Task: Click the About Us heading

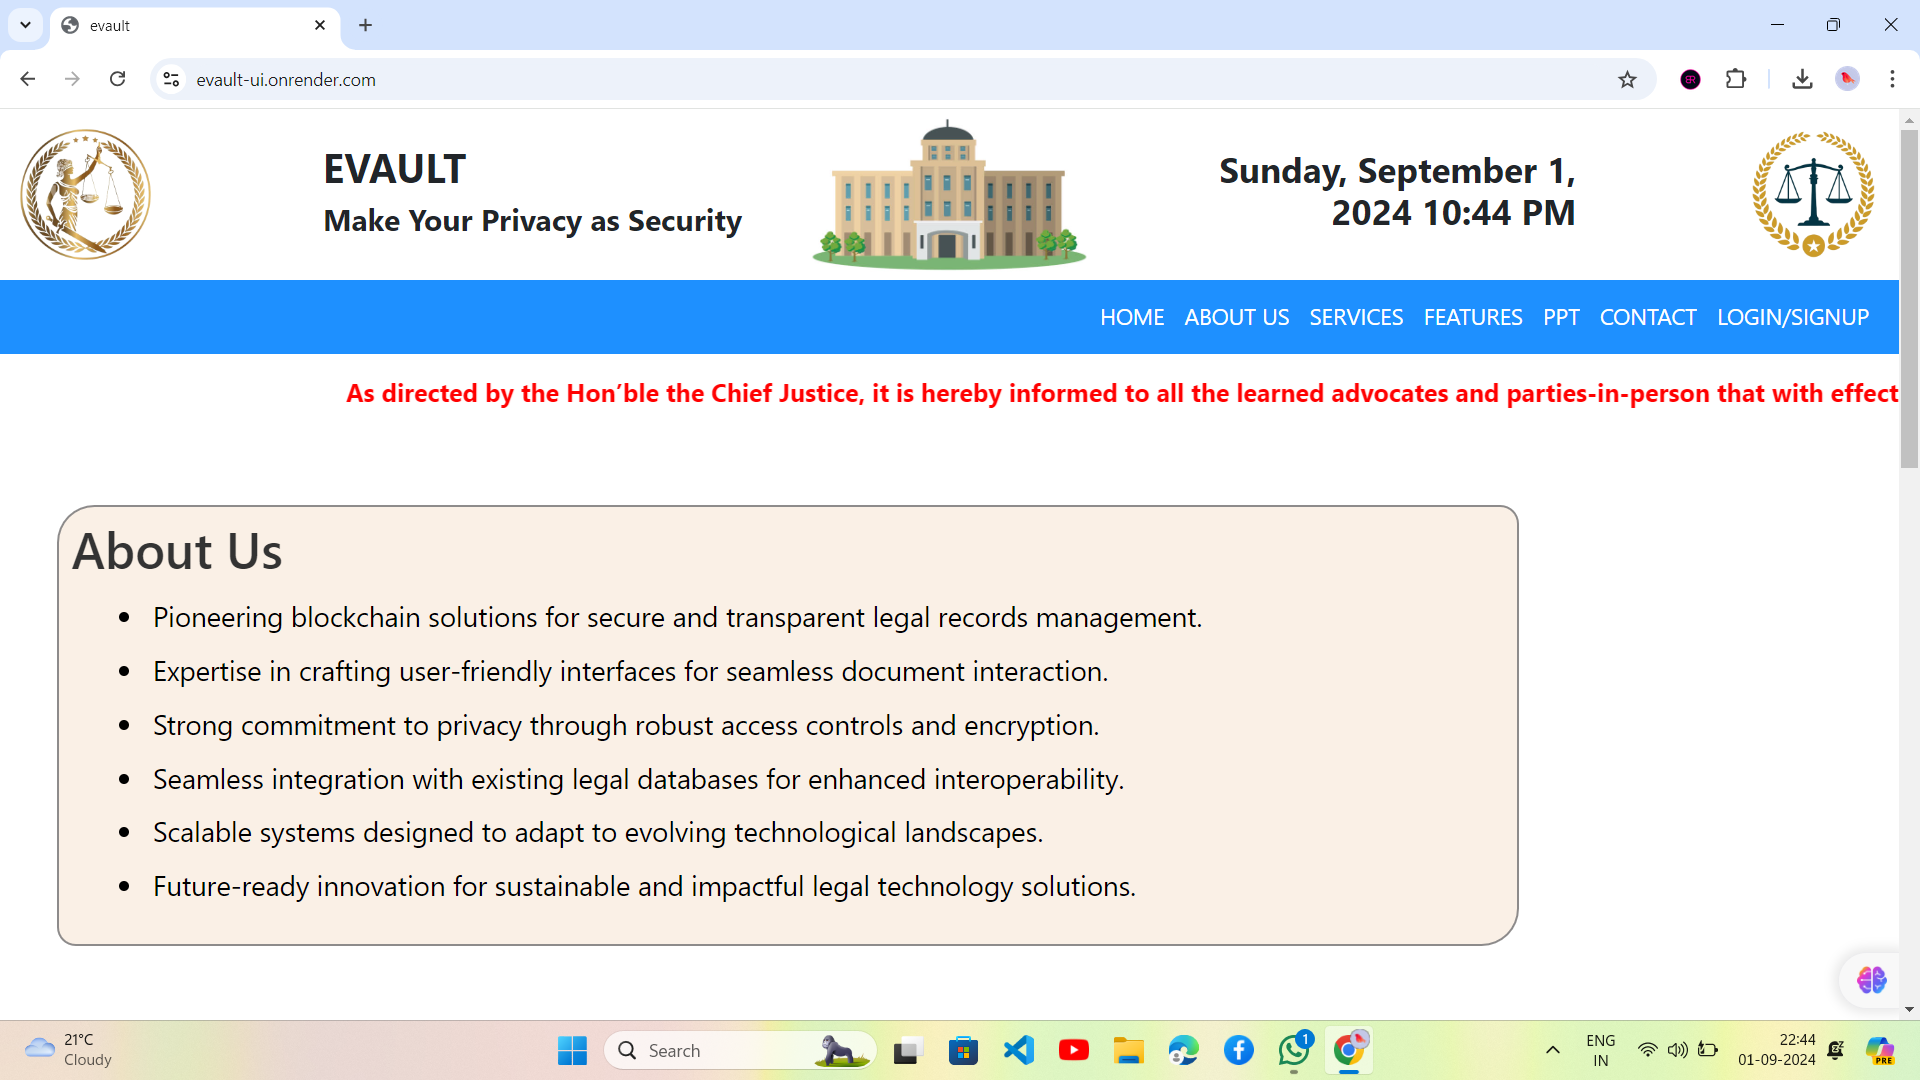Action: point(177,551)
